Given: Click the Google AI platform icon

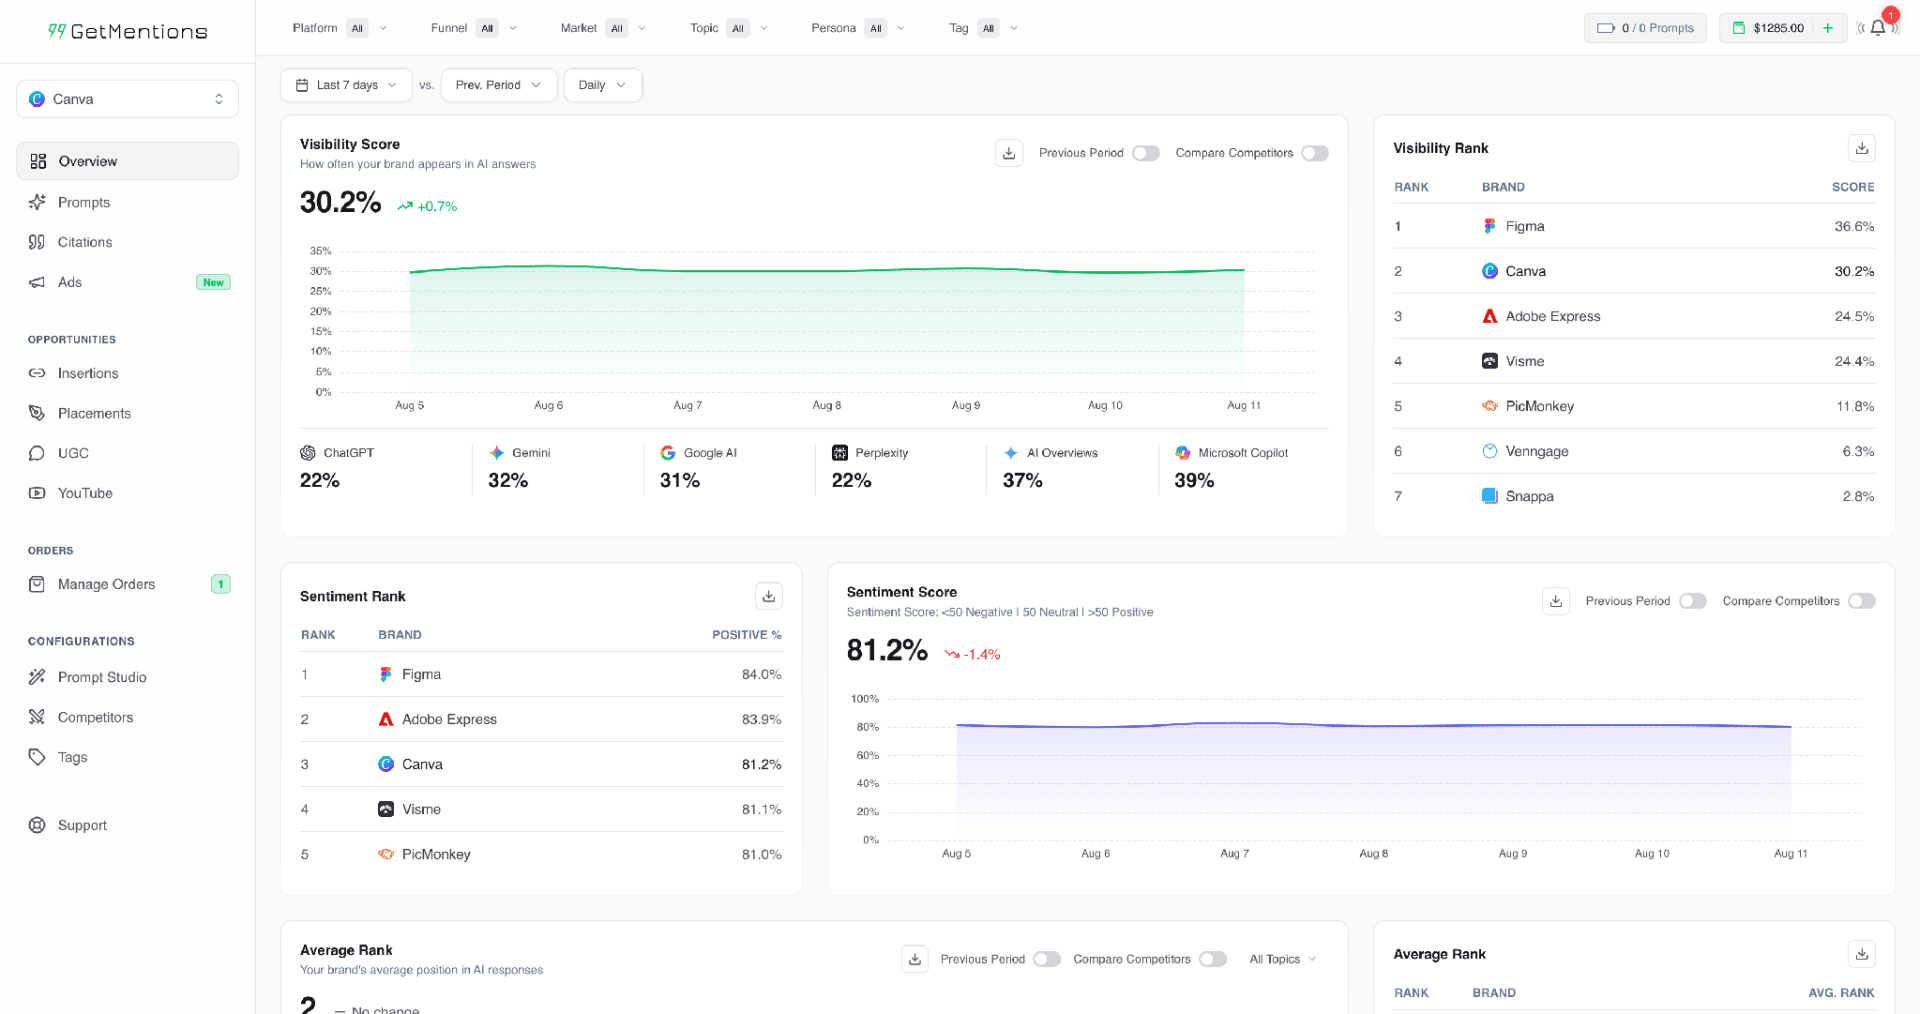Looking at the screenshot, I should click(x=668, y=453).
